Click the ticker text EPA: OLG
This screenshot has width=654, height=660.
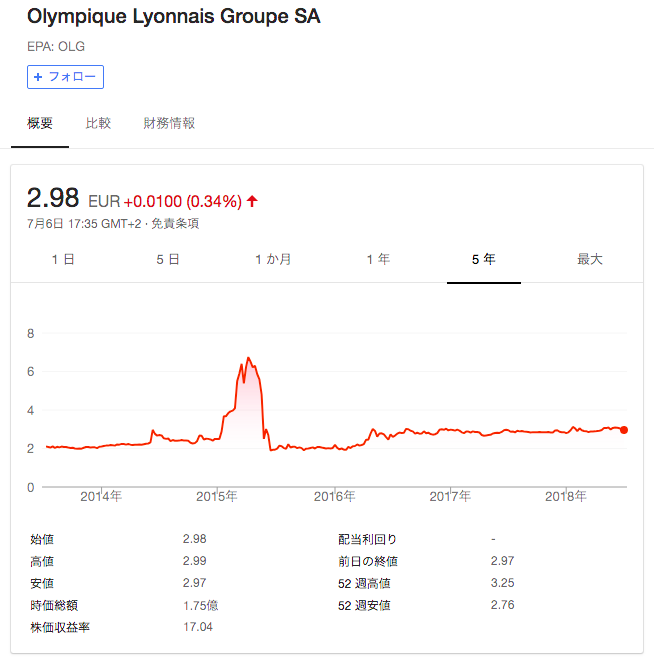point(56,46)
